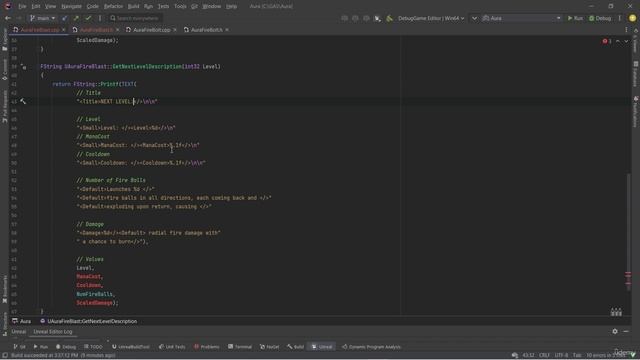Screen dimensions: 640x360
Task: Open the Build menu
Action: 133,7
